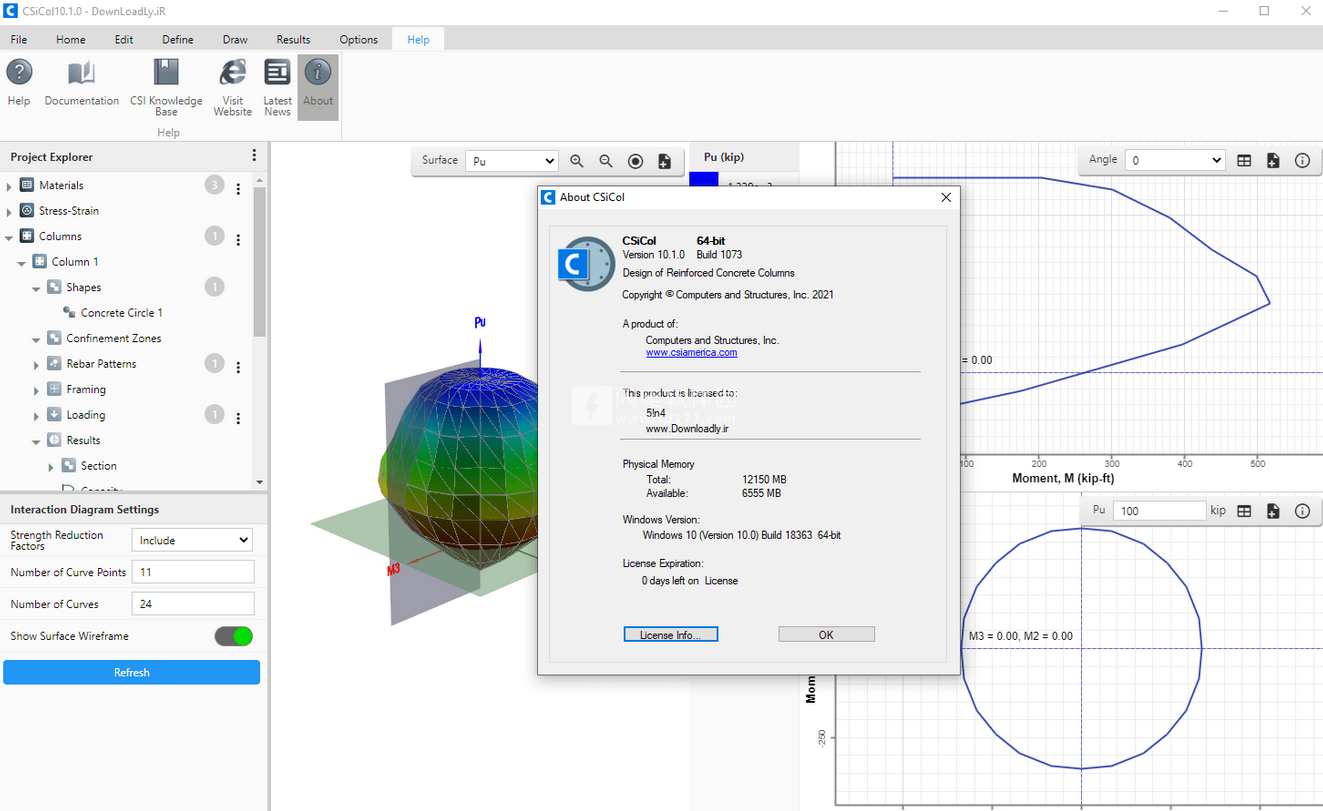Add to report icon beside Angle dropdown
The height and width of the screenshot is (811, 1323).
click(x=1273, y=160)
